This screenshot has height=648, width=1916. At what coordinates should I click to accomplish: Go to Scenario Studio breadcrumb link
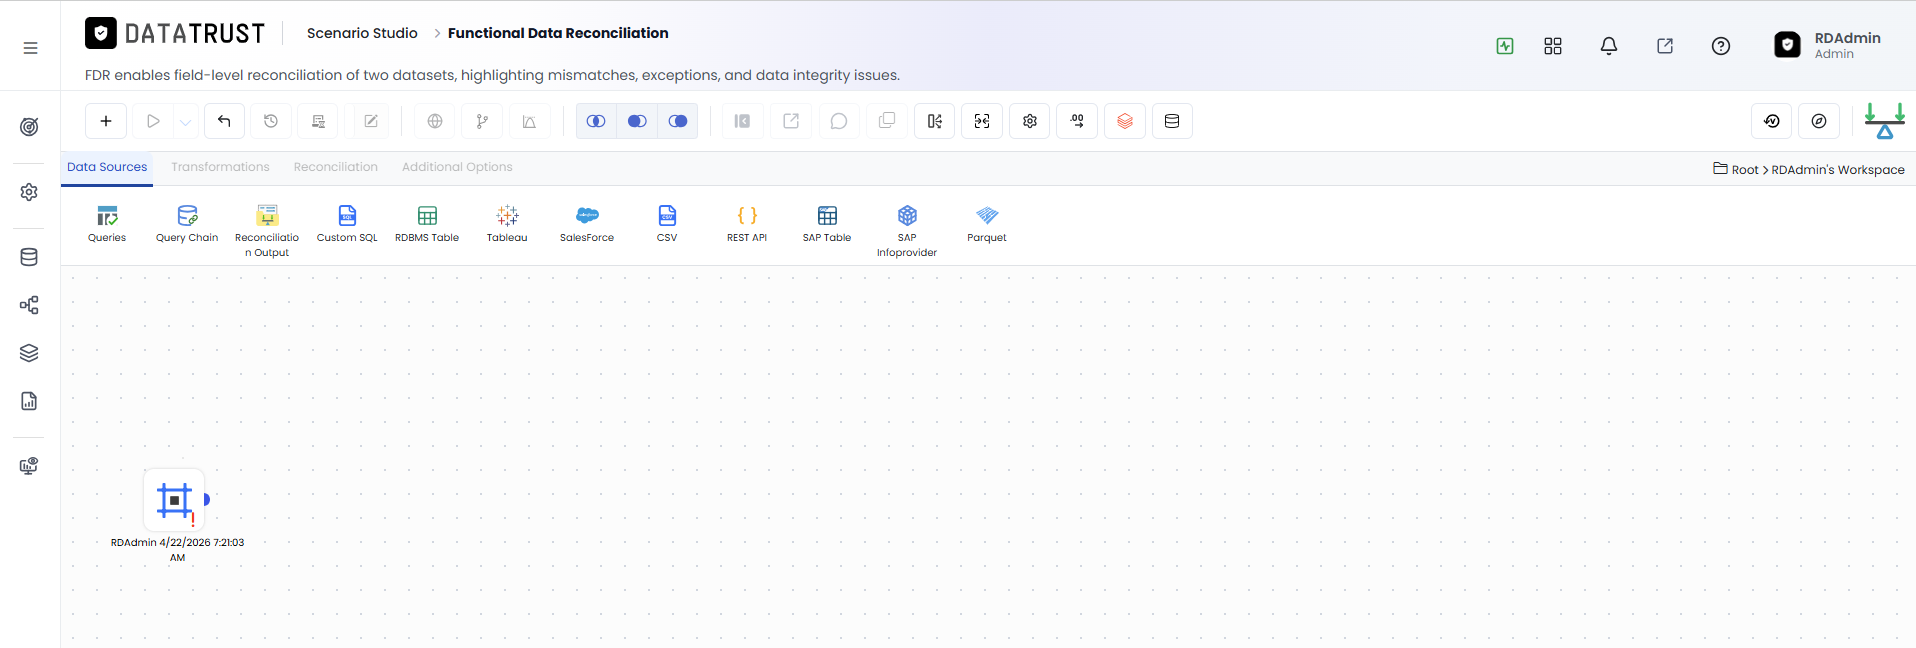362,33
